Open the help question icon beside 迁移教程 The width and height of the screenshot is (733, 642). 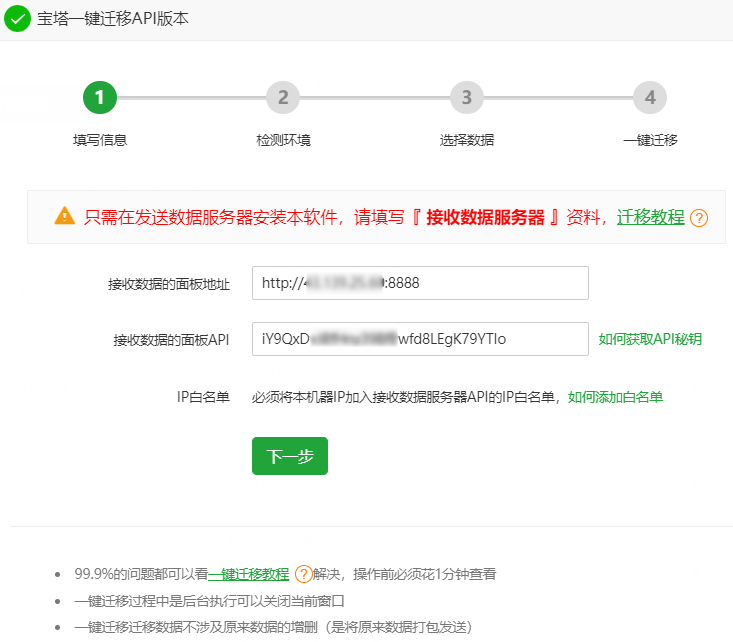point(699,218)
